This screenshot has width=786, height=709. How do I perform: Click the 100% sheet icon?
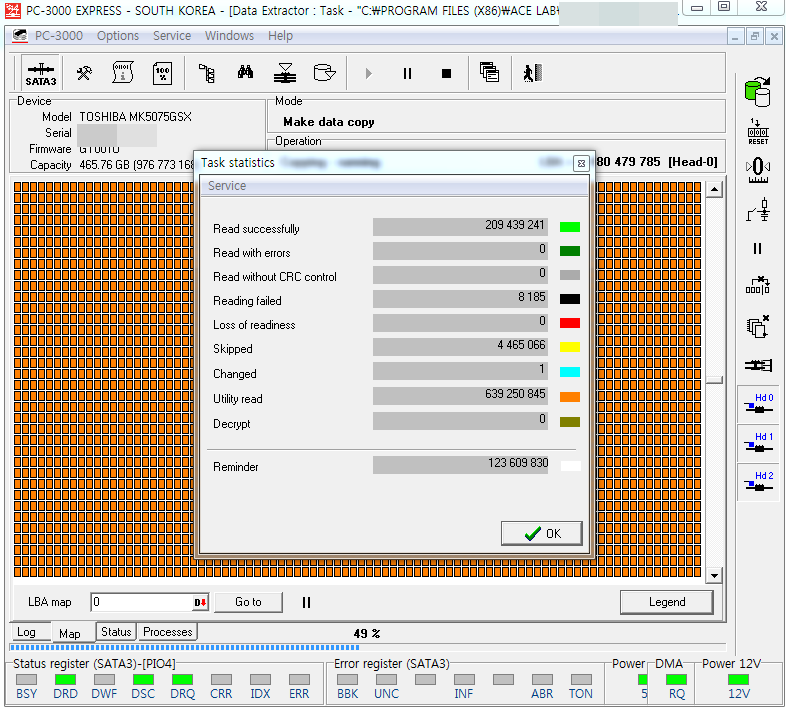tap(162, 74)
